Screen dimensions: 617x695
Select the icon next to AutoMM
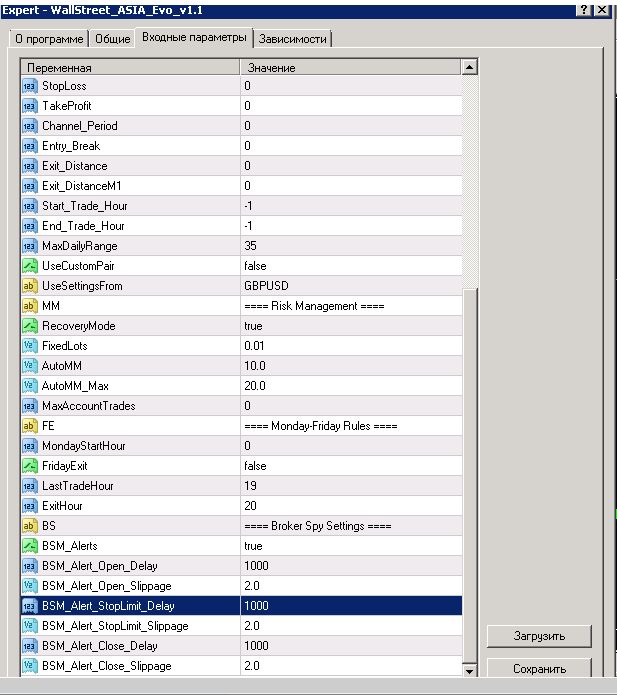[x=30, y=366]
